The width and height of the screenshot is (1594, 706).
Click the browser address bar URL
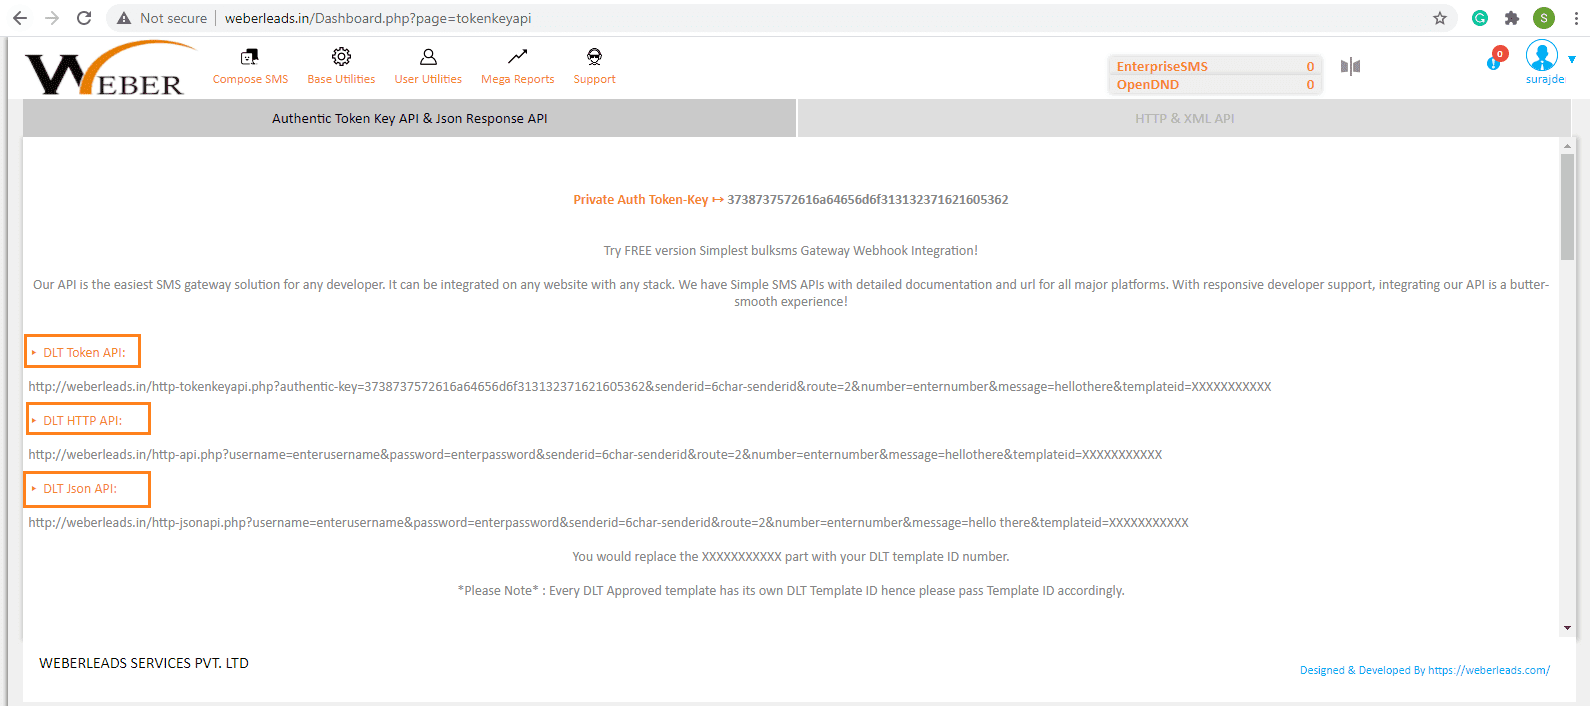pos(378,18)
